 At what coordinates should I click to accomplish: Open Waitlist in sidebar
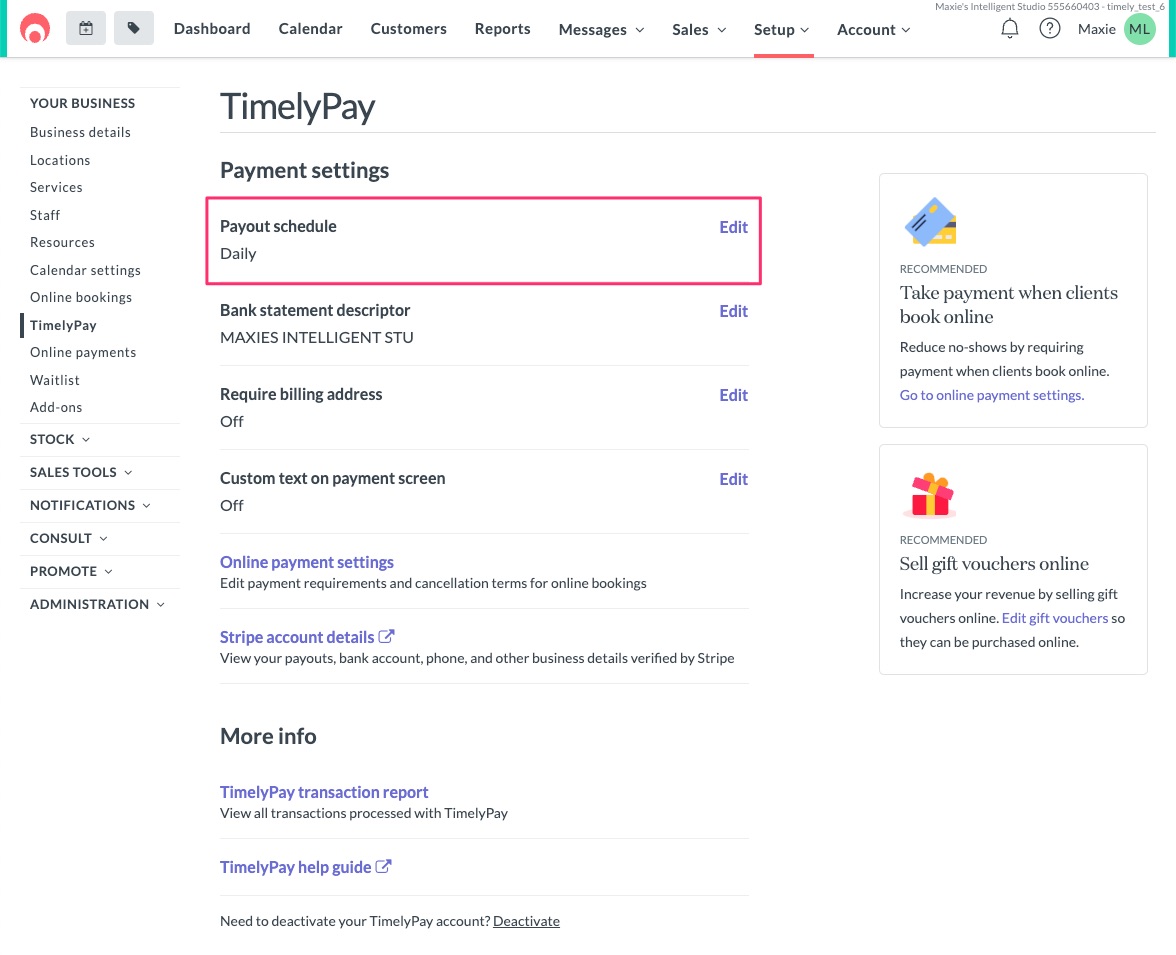click(x=55, y=380)
